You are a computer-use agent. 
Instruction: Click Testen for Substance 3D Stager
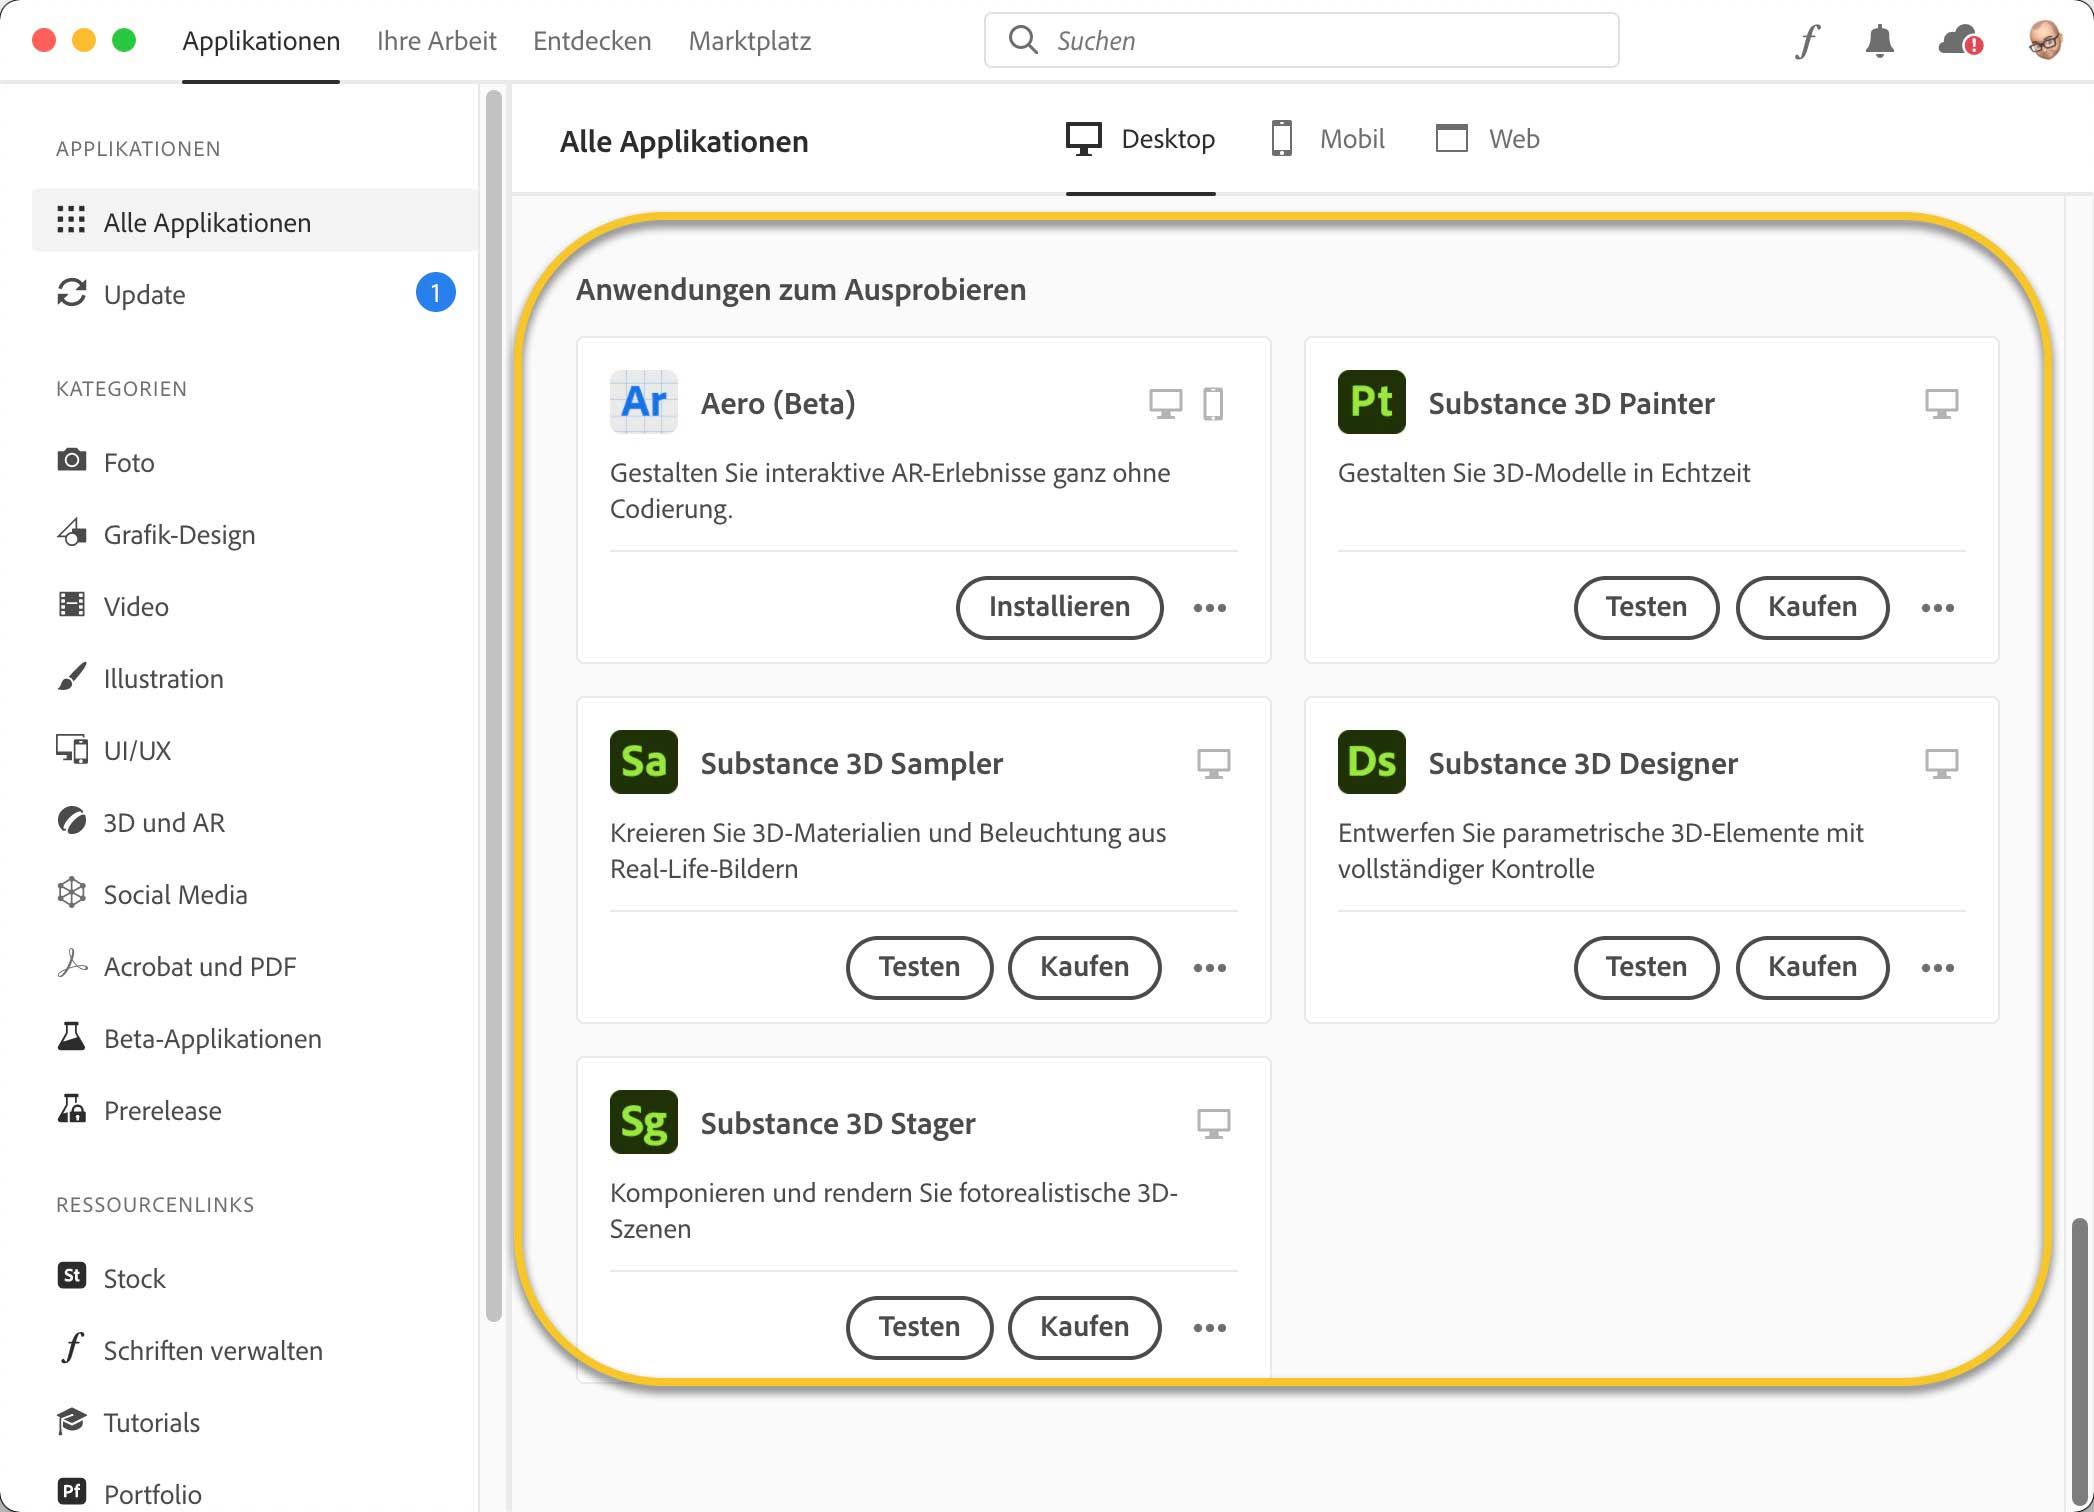tap(919, 1327)
